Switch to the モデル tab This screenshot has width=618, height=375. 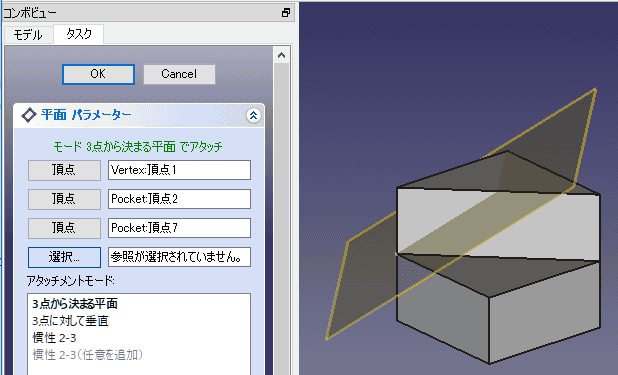point(28,35)
